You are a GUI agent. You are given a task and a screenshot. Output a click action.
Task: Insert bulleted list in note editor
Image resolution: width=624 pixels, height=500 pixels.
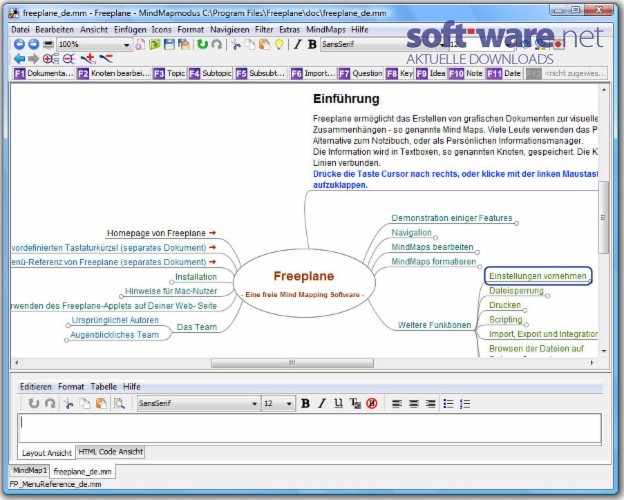point(448,404)
